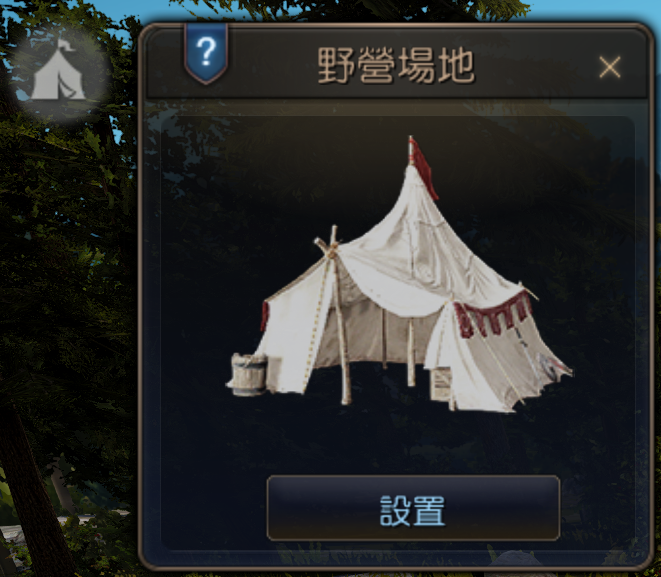The height and width of the screenshot is (577, 661).
Task: Close the 野營場地 panel
Action: coord(610,67)
